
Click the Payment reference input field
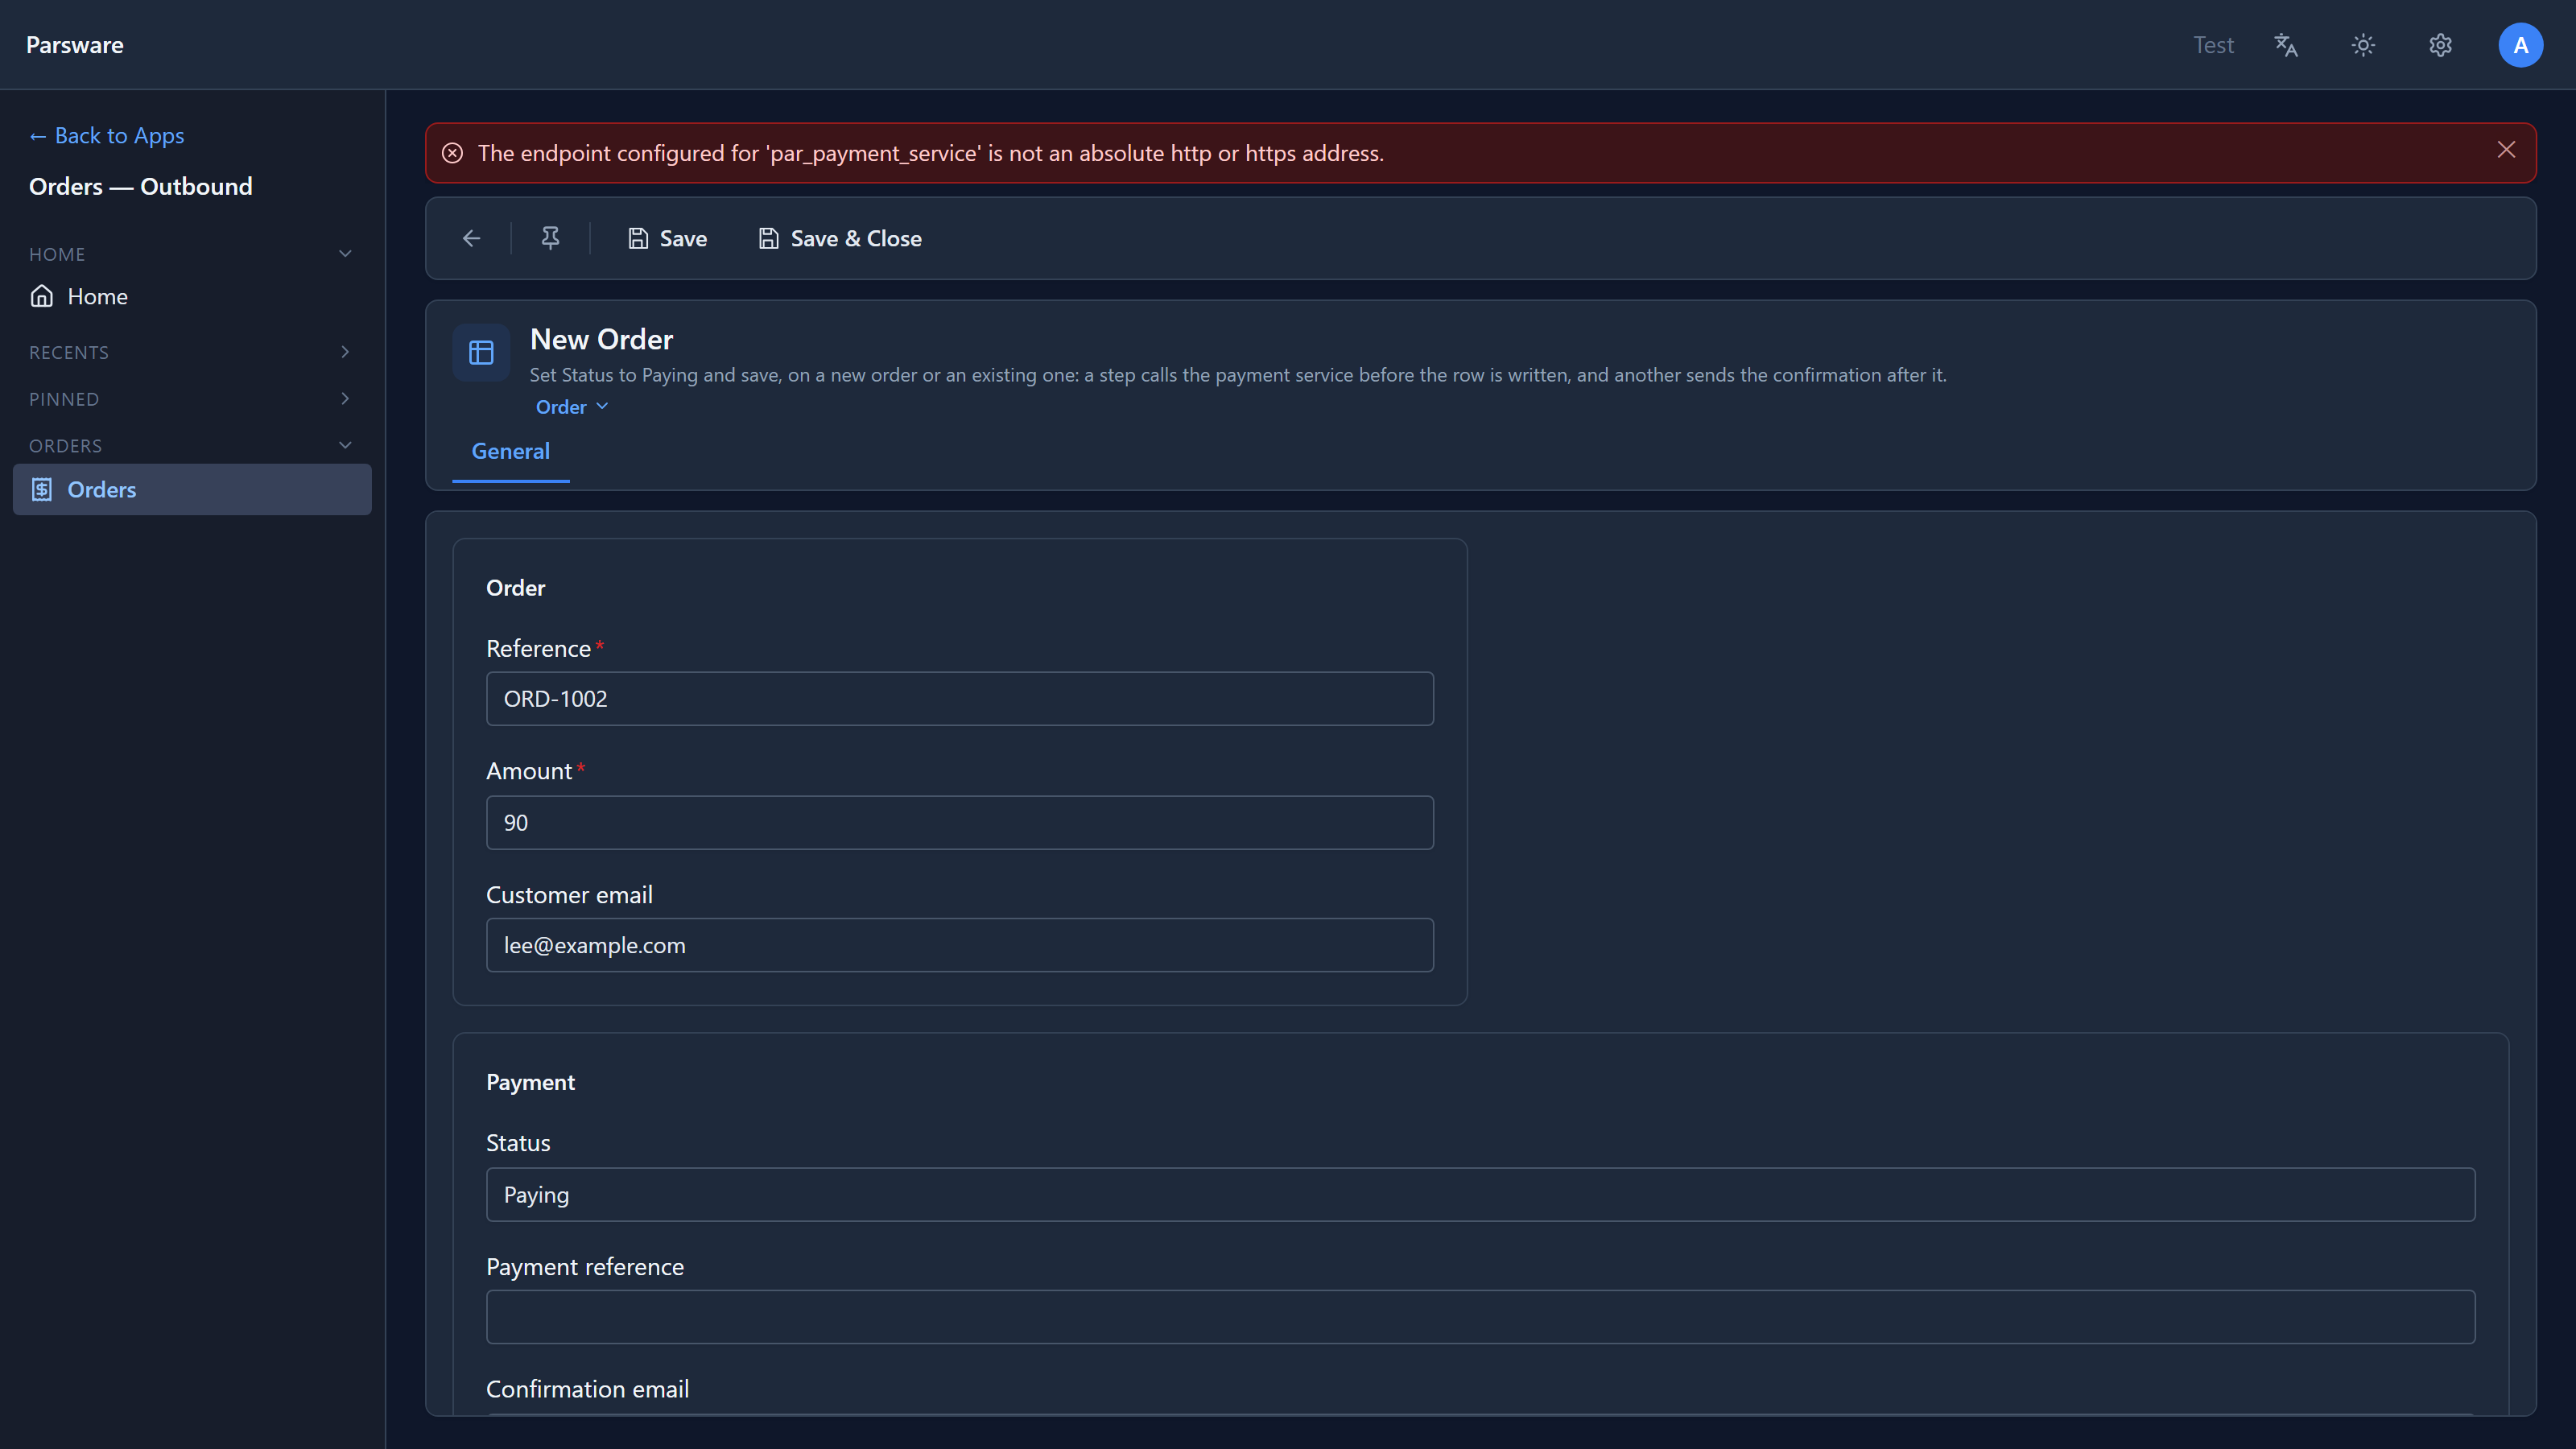(x=1480, y=1316)
